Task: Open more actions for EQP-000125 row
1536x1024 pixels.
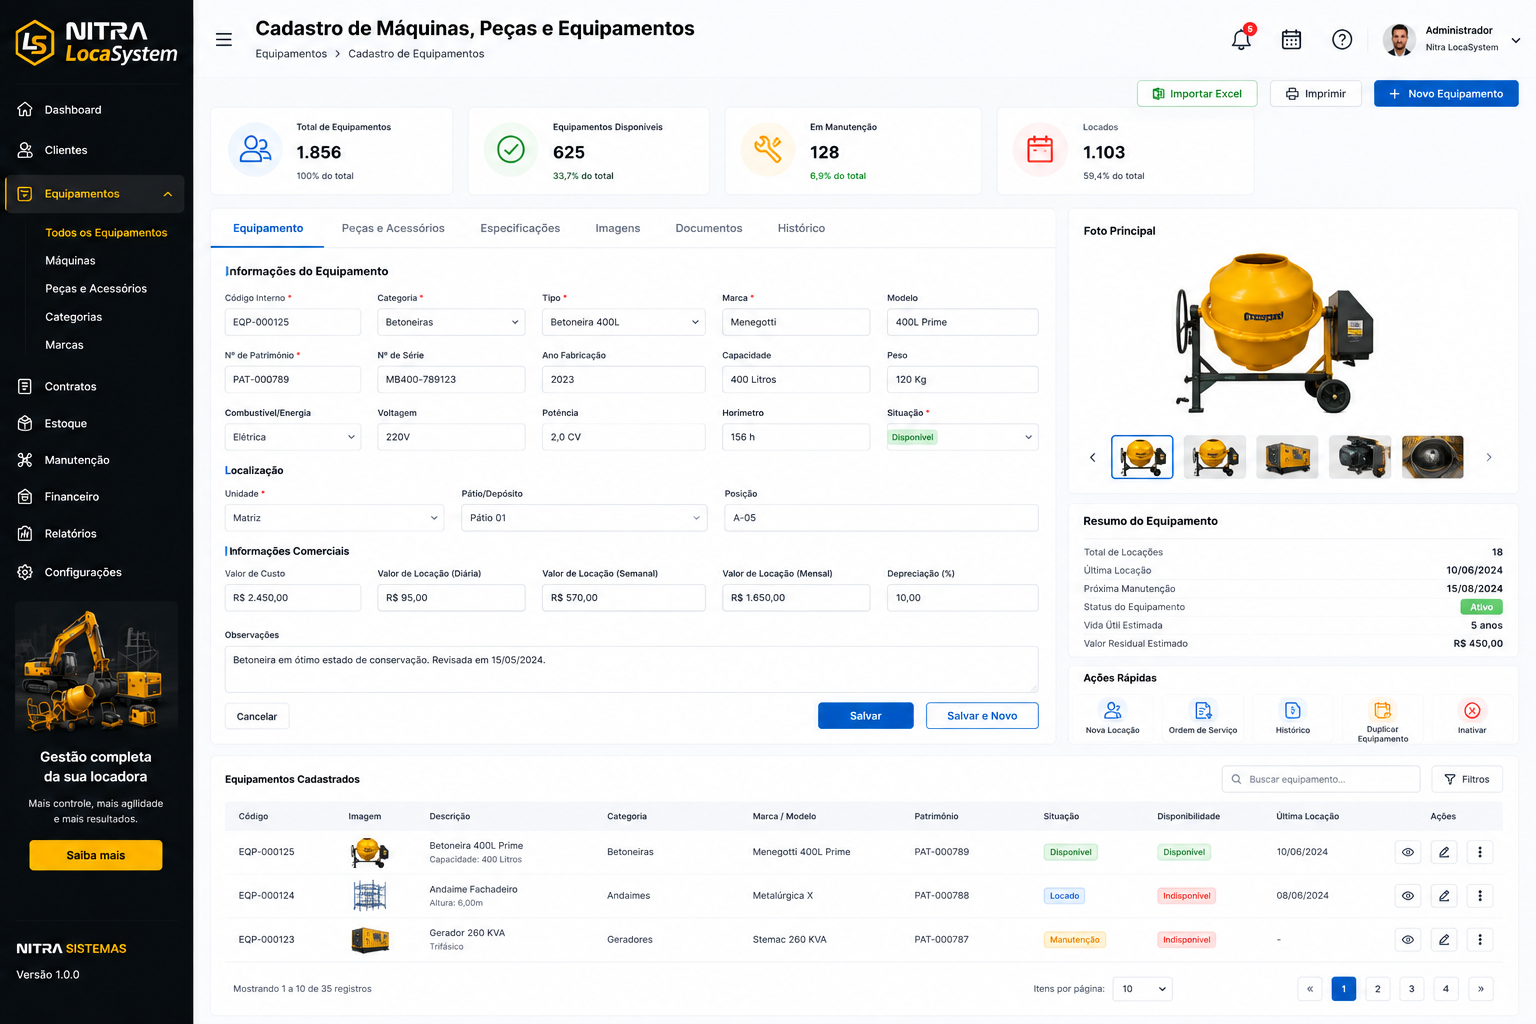Action: pyautogui.click(x=1480, y=852)
